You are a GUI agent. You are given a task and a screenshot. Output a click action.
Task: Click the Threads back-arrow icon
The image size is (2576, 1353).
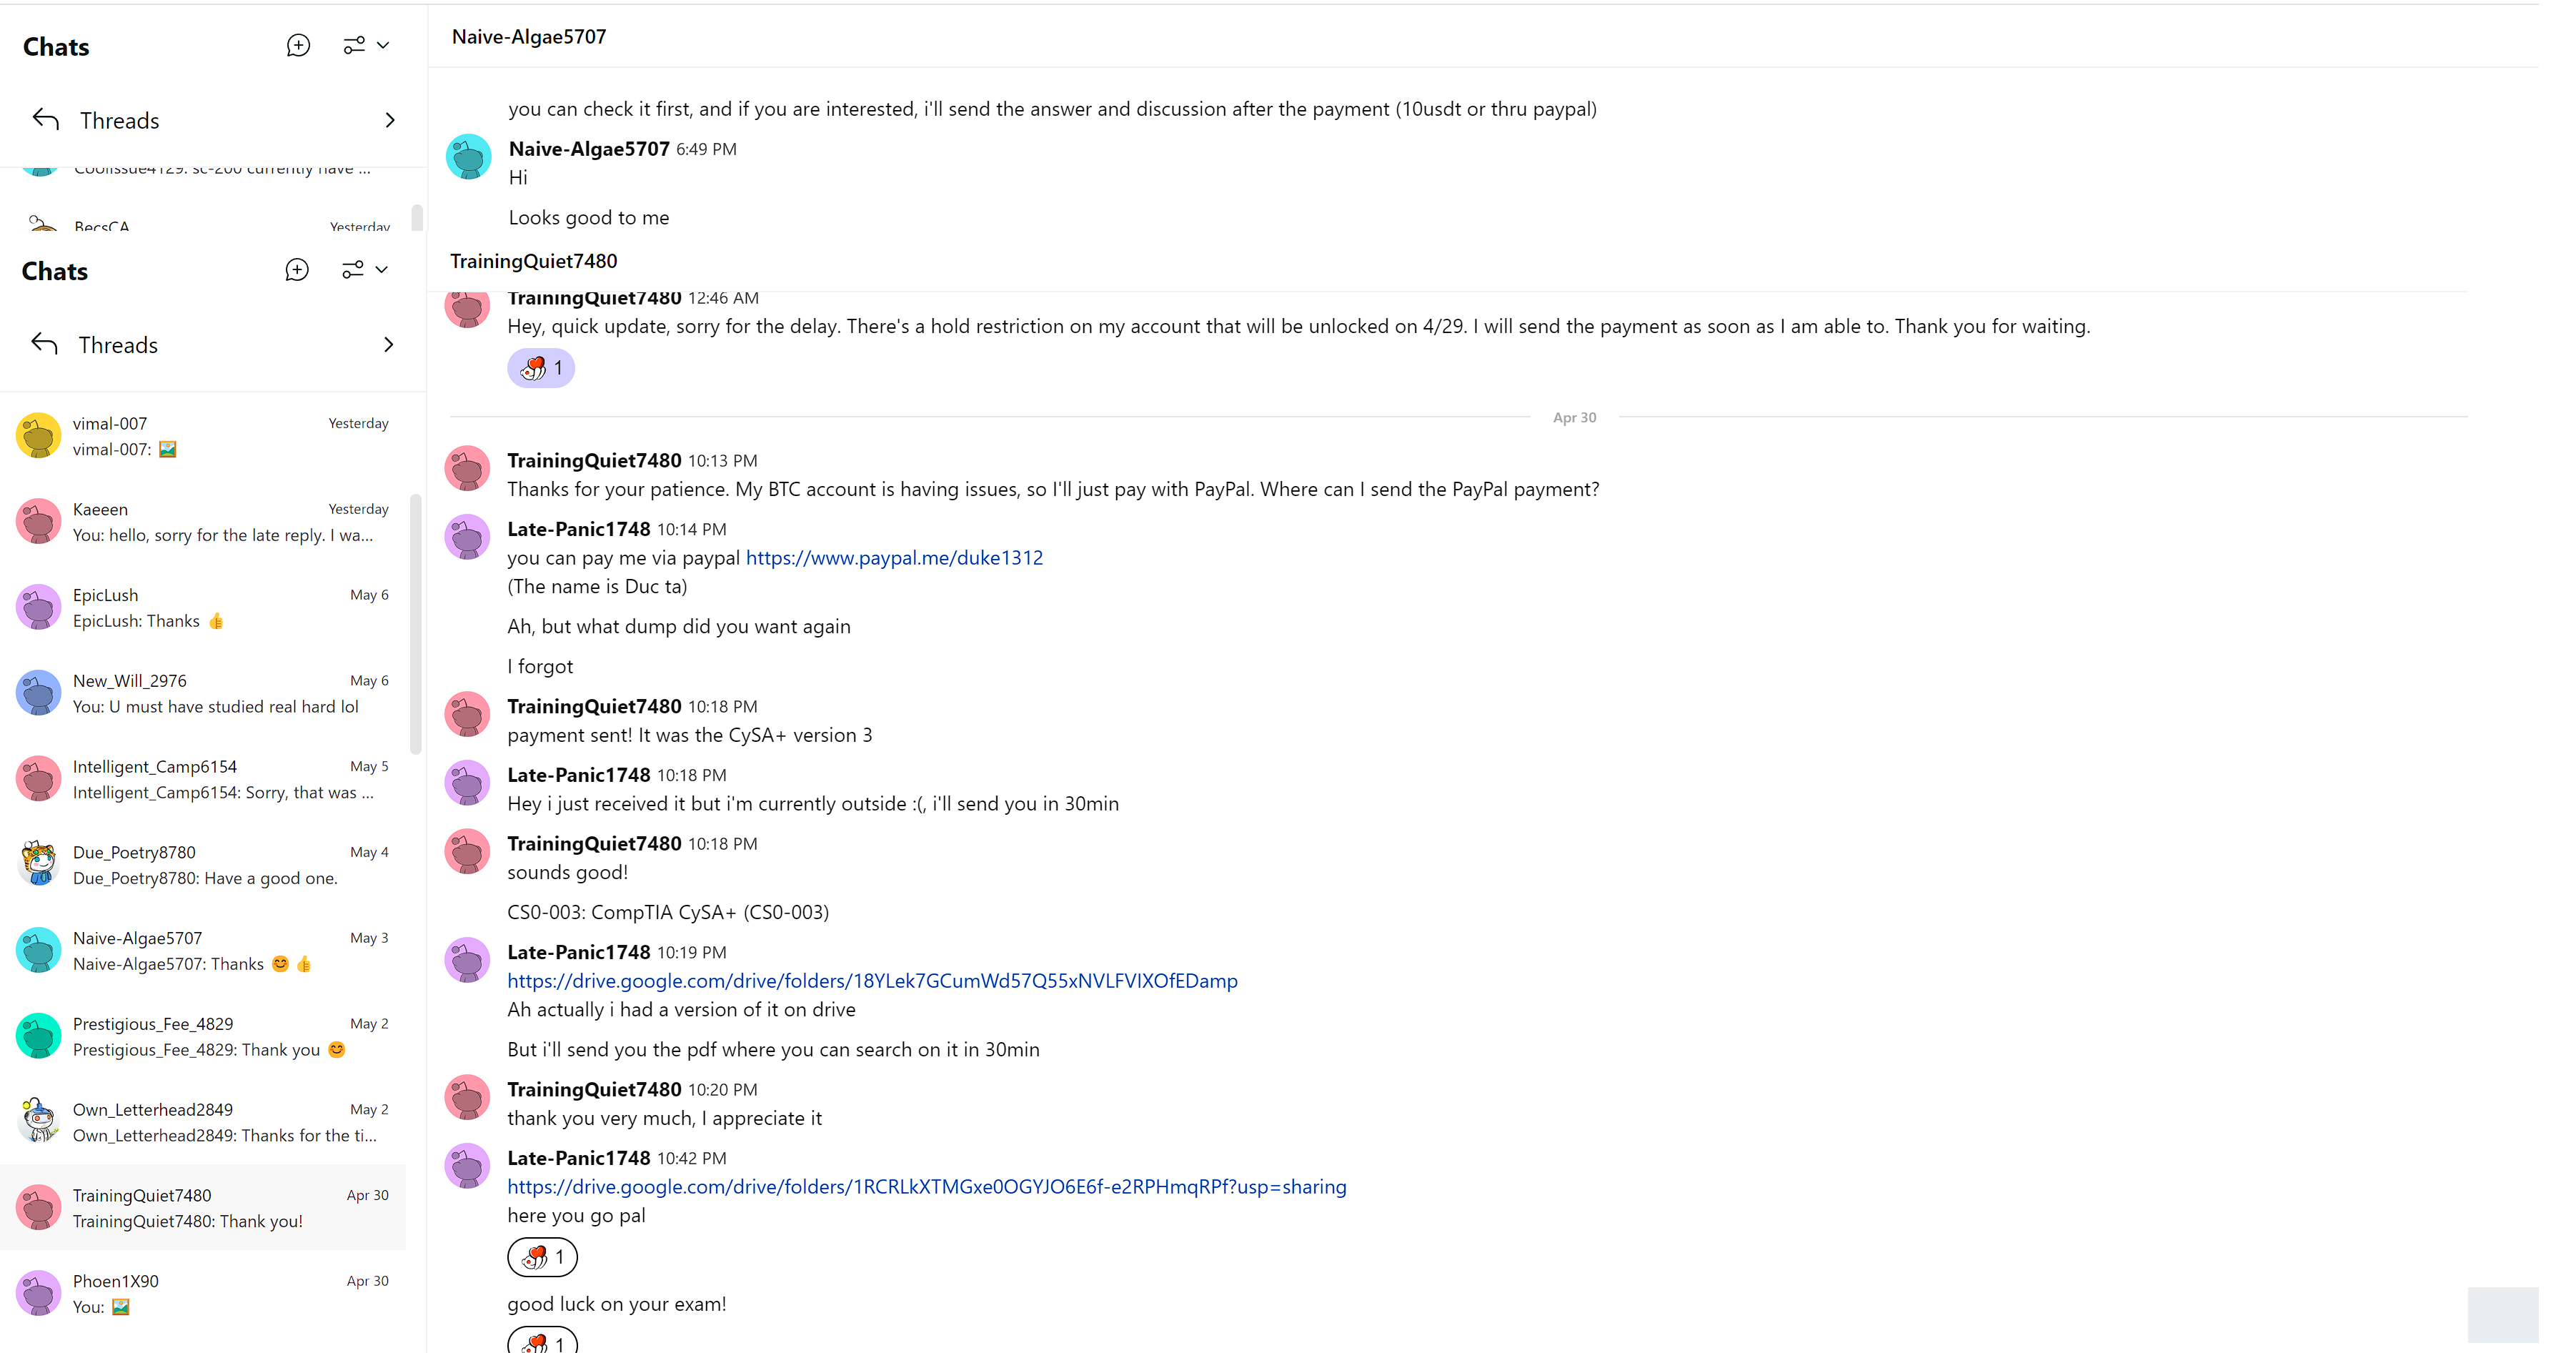[45, 345]
